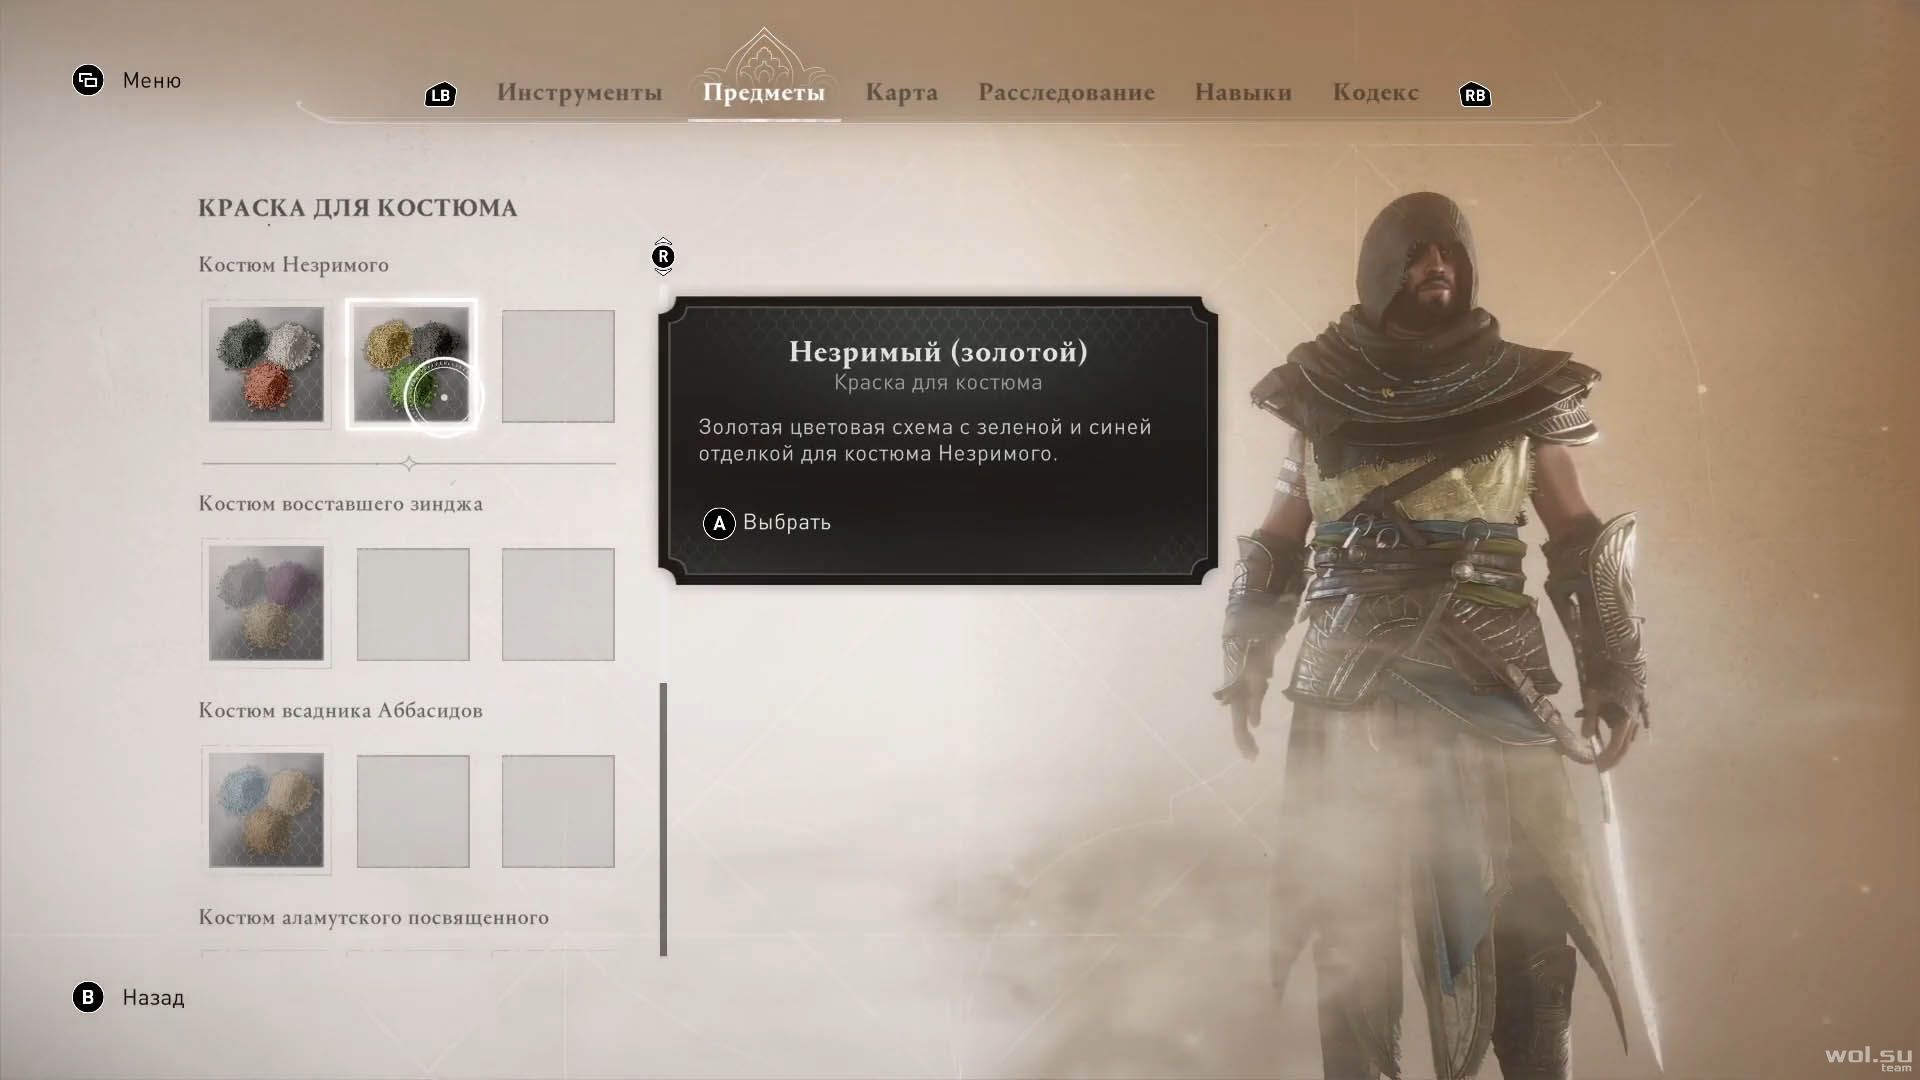Select the empty third Незримого dye slot
This screenshot has height=1080, width=1920.
coord(558,366)
